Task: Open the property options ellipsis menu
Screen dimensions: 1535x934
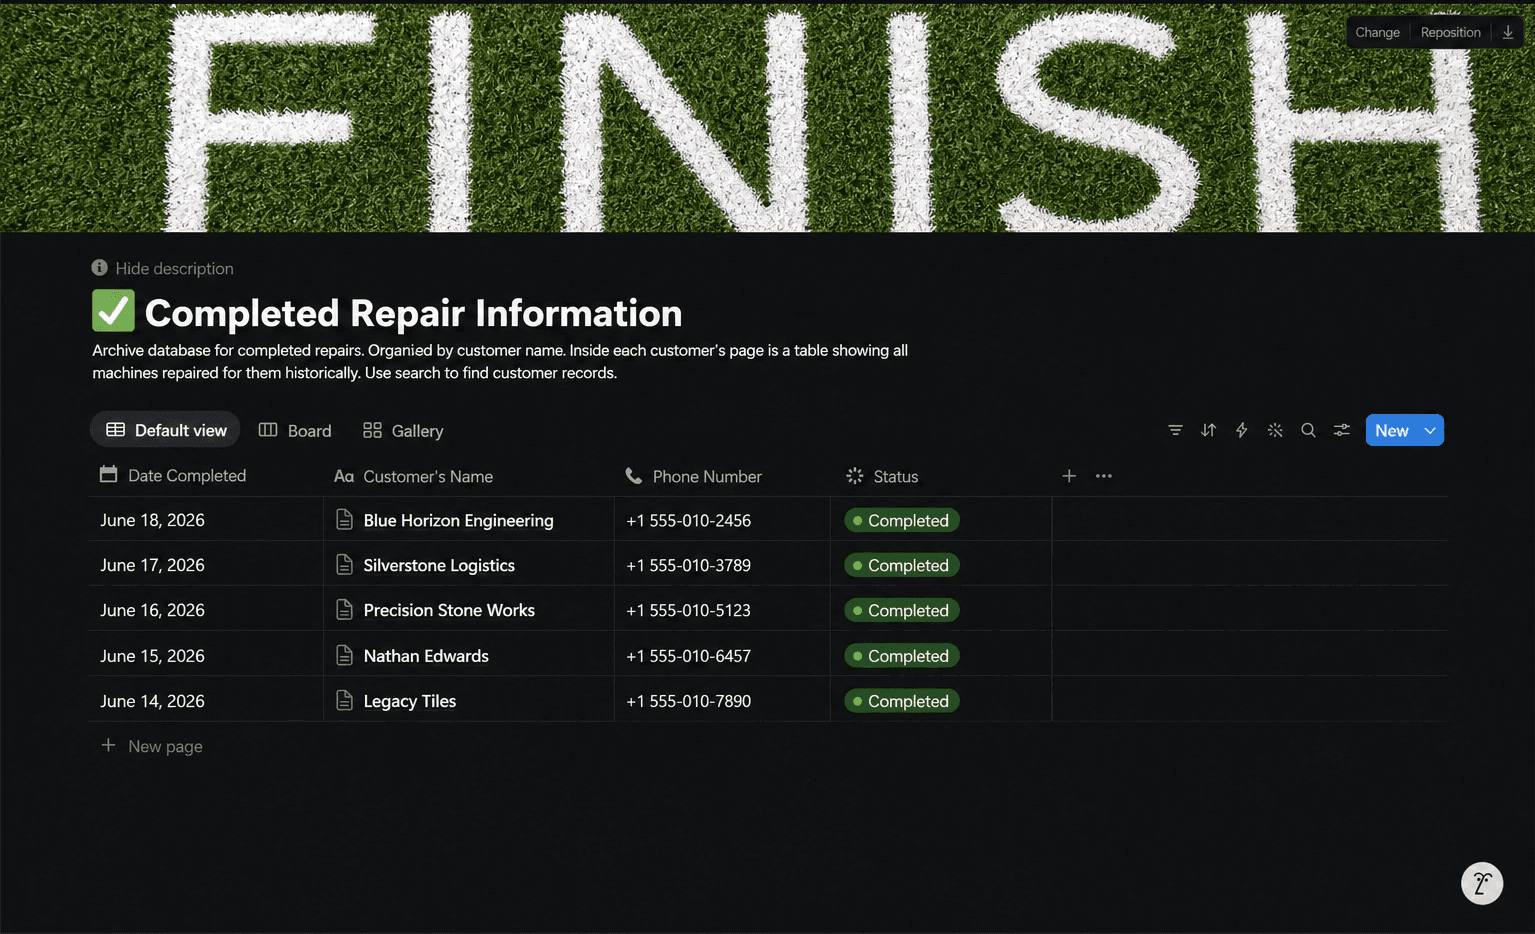Action: tap(1104, 476)
